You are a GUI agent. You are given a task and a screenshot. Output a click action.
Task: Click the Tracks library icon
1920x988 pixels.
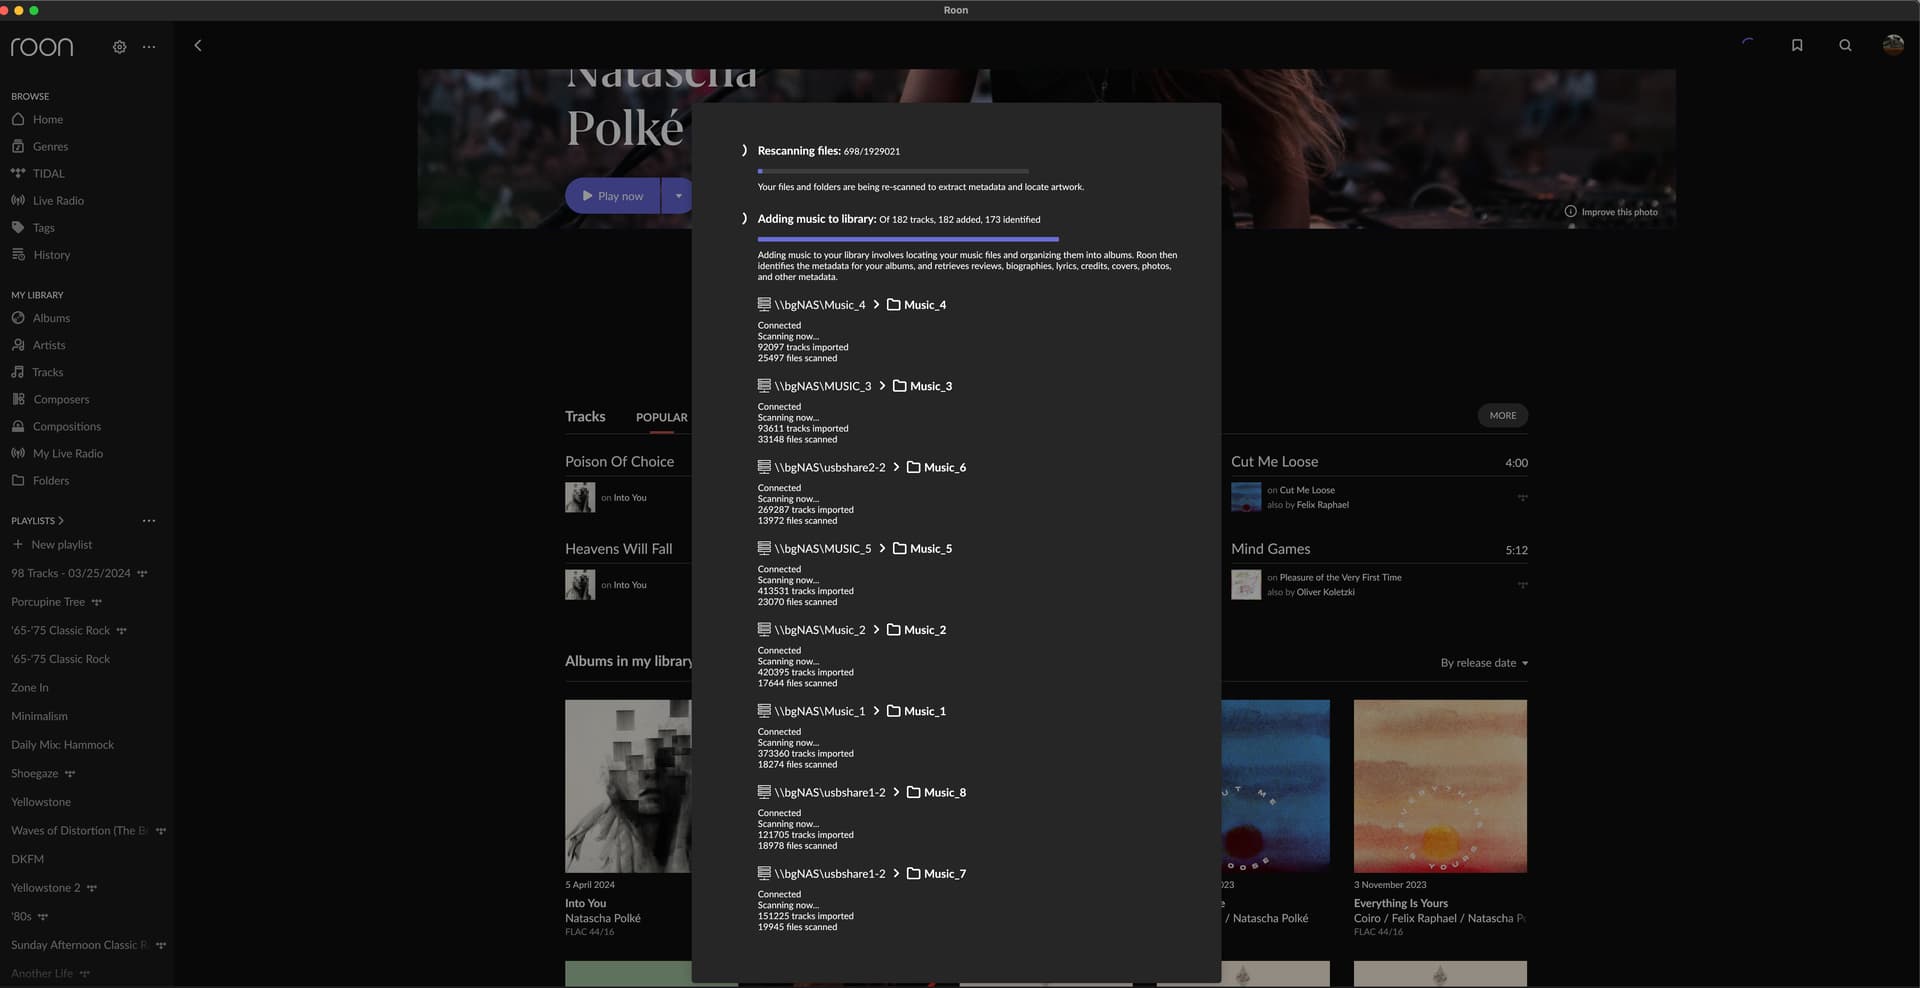tap(18, 372)
